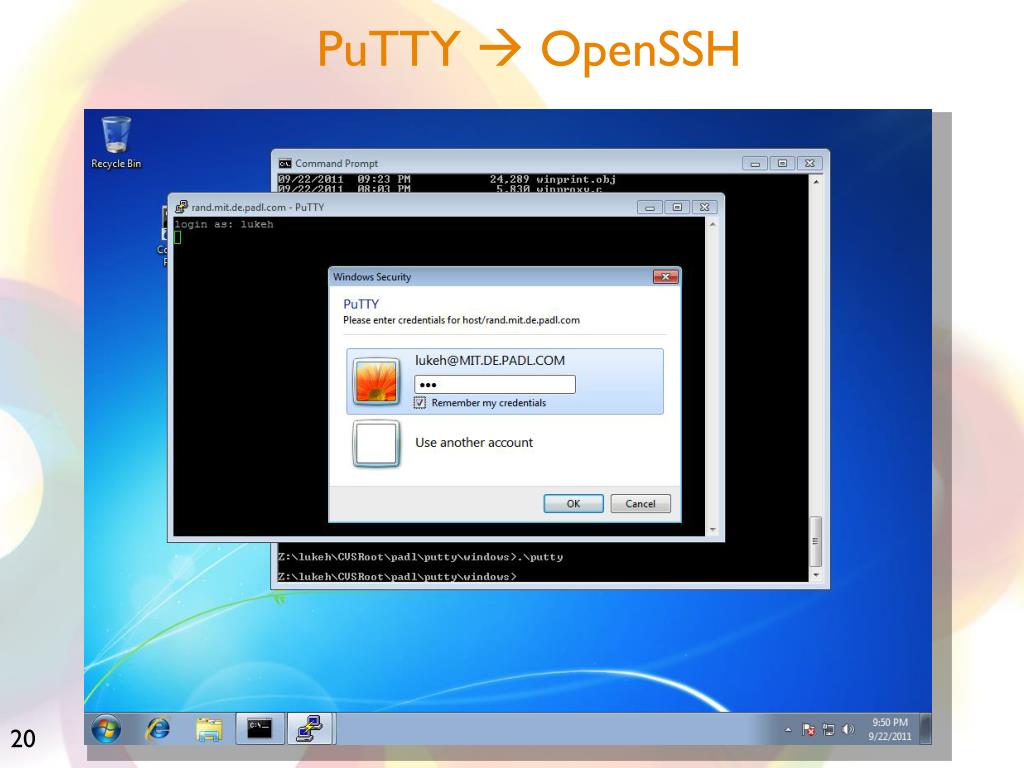The image size is (1024, 768).
Task: Choose the Use another account tile
Action: point(505,443)
